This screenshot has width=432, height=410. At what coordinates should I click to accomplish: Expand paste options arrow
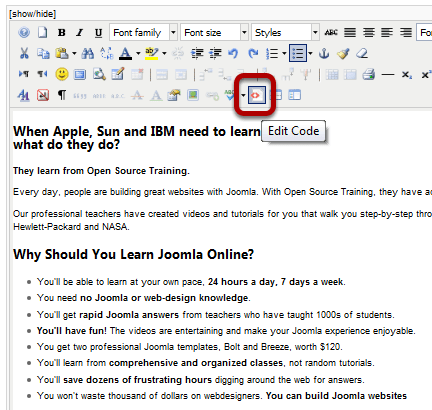74,53
